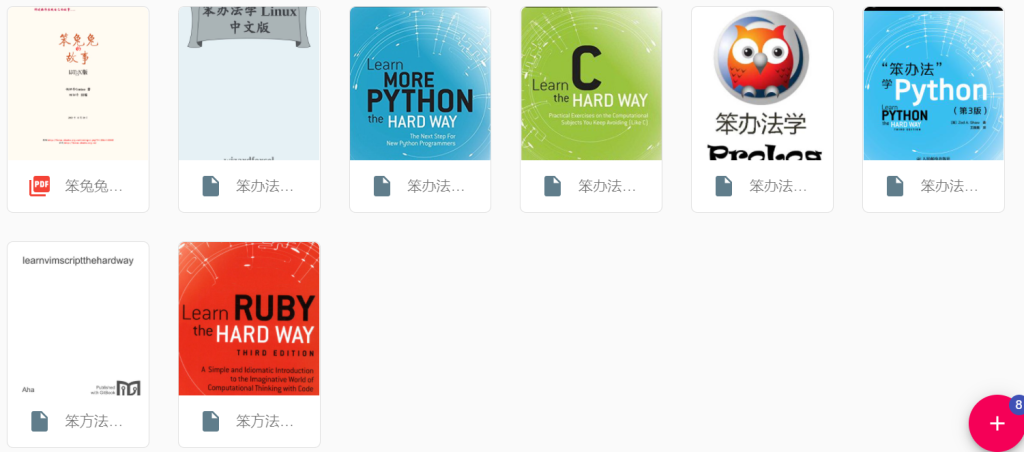Click file icon under Learn C card
The image size is (1024, 452).
[552, 186]
